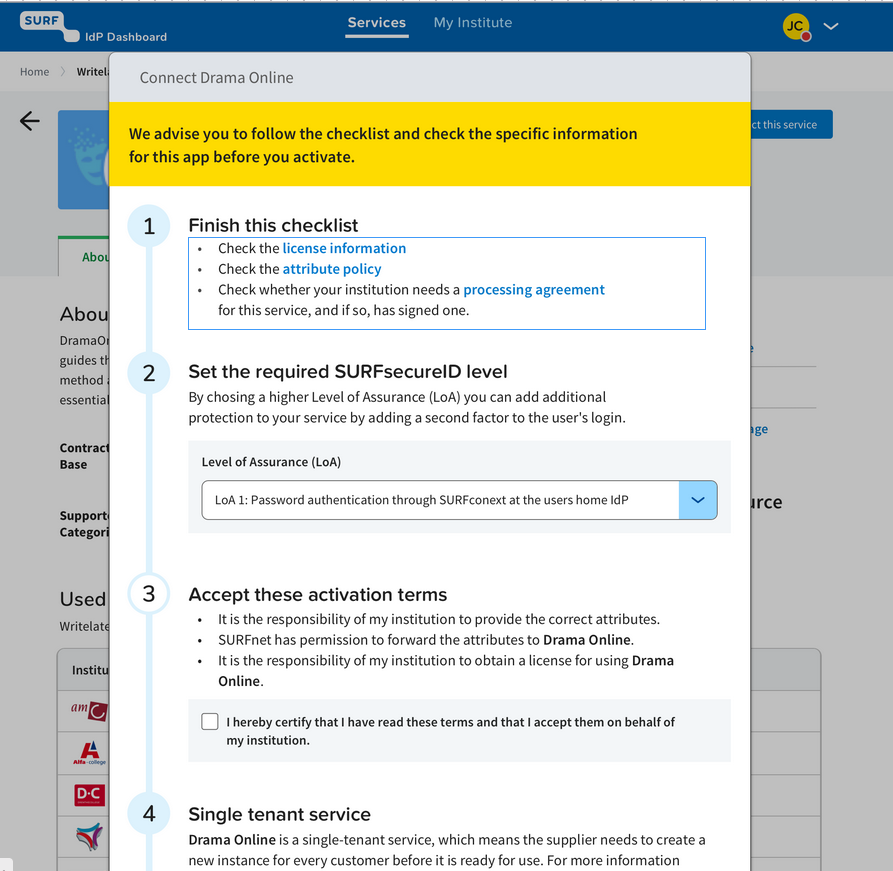Click the Set the required SURFsecureID level heading
Screen dimensions: 893x871
pyautogui.click(x=348, y=371)
